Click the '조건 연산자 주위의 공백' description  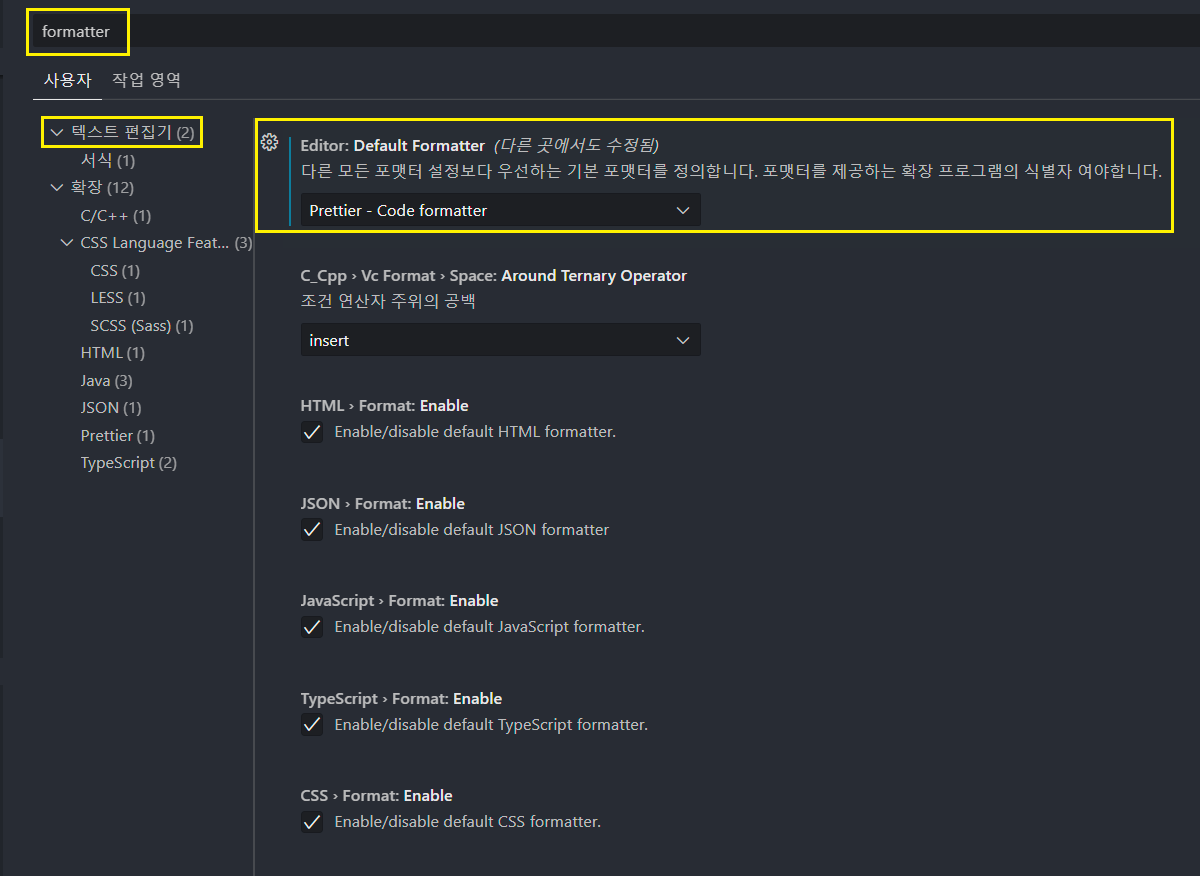[x=388, y=301]
